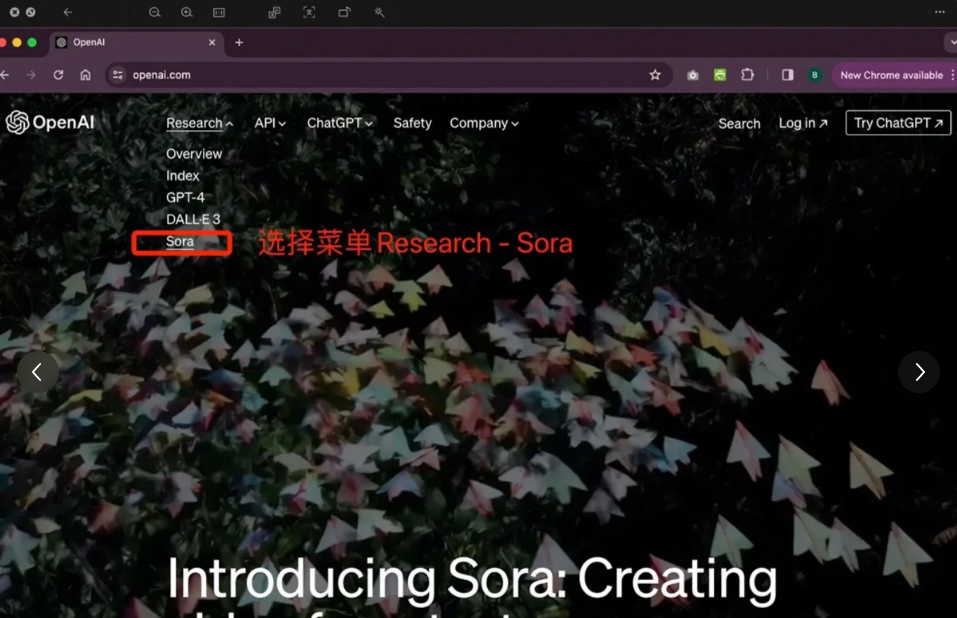This screenshot has height=618, width=957.
Task: Click New Chrome available update button
Action: (892, 75)
